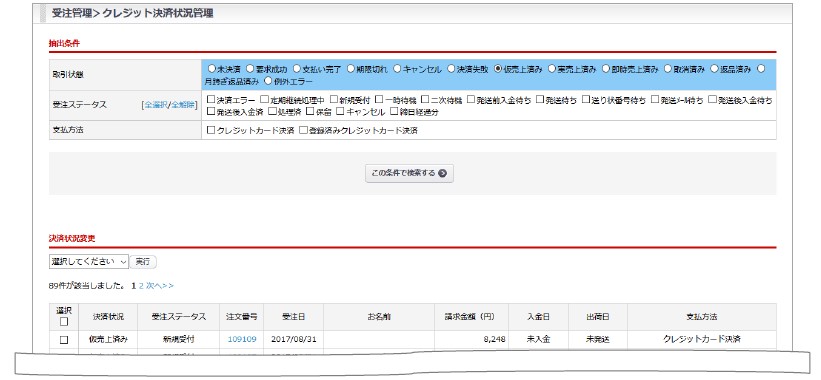This screenshot has width=821, height=380.
Task: Check the 一時待機 checkbox
Action: tap(379, 99)
